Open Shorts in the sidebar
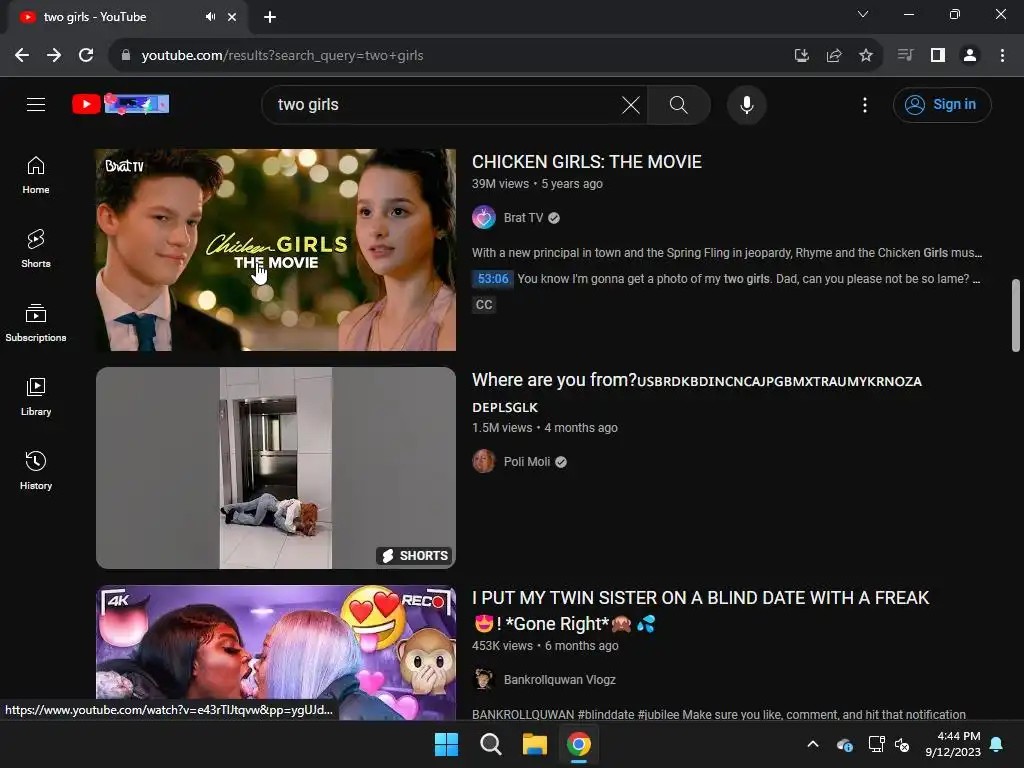This screenshot has width=1024, height=768. click(36, 249)
